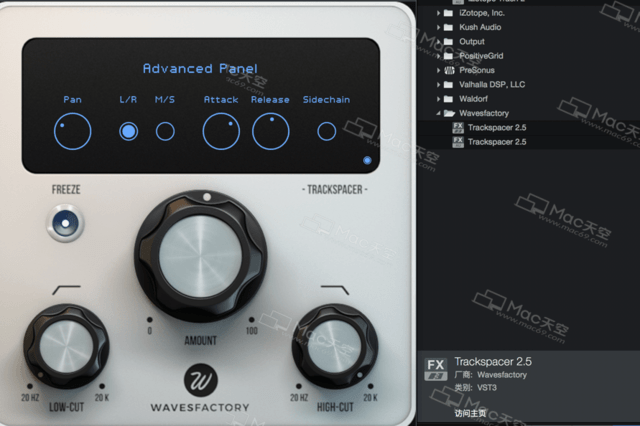
Task: Toggle the Freeze button
Action: 65,223
